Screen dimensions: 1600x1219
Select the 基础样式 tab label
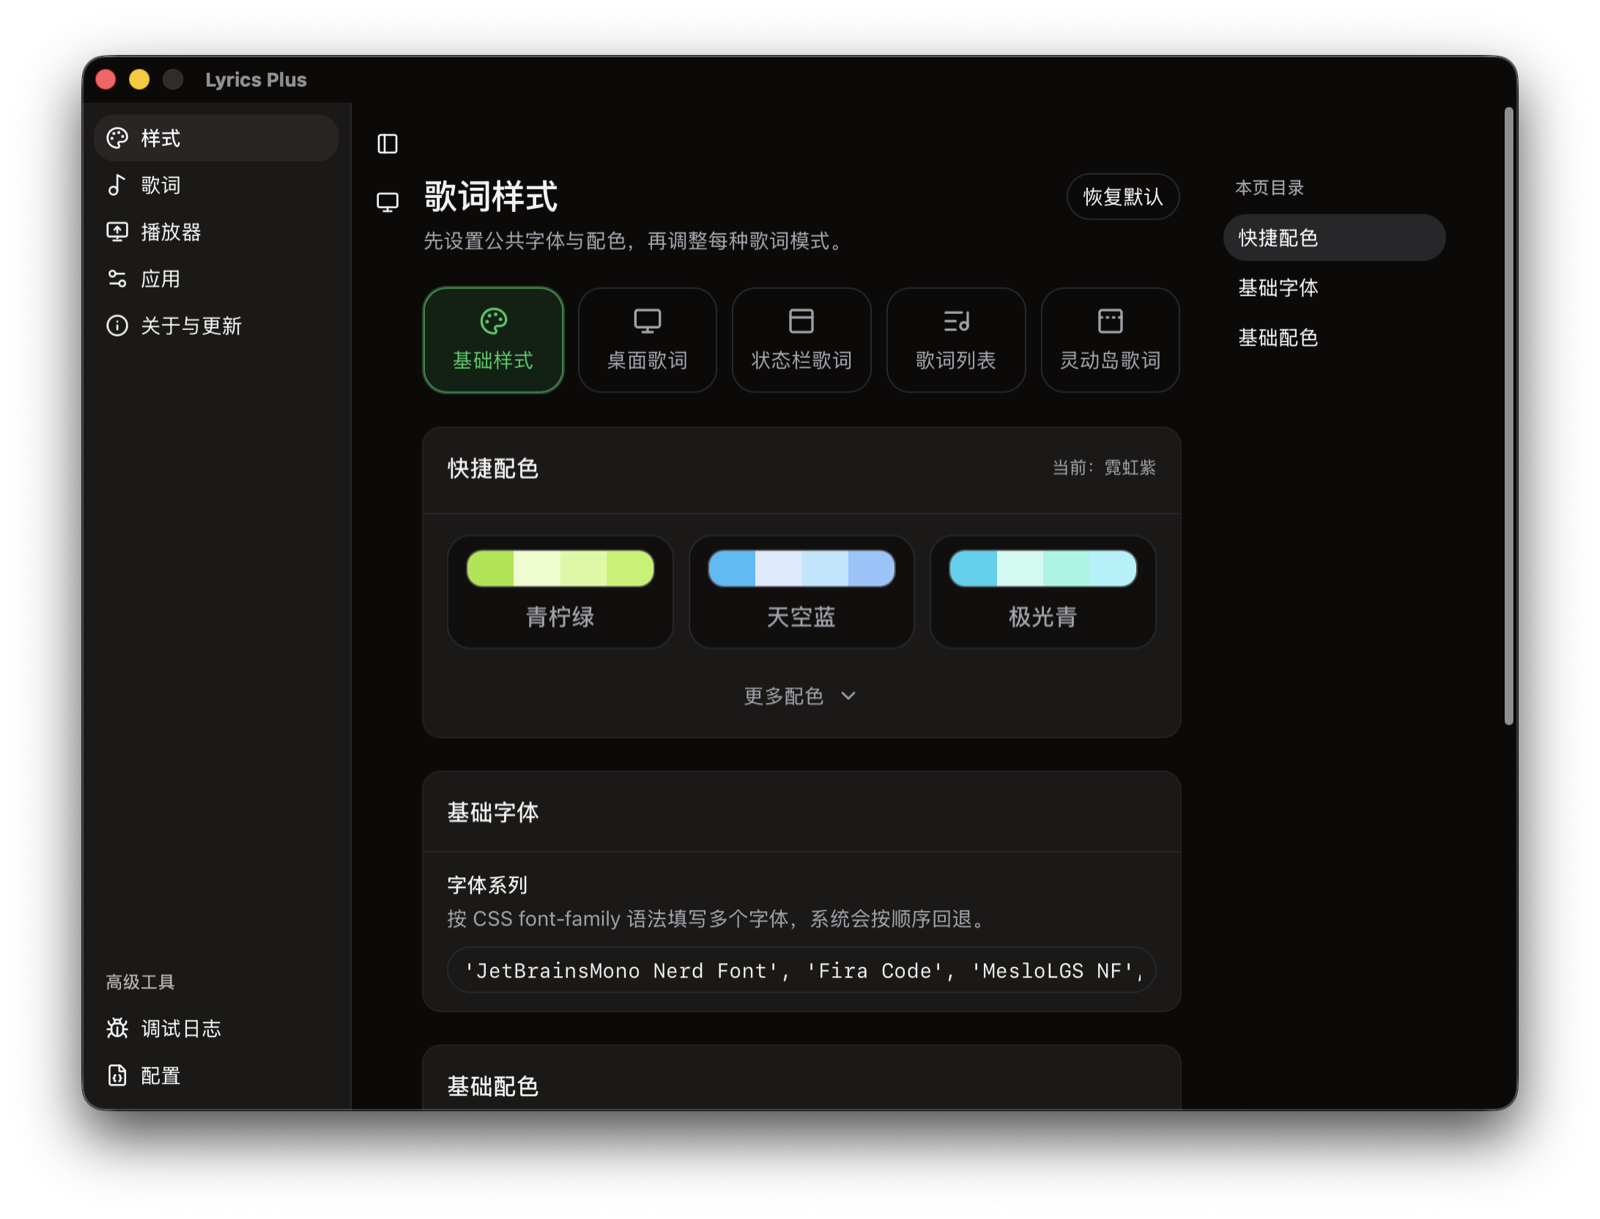(x=493, y=361)
